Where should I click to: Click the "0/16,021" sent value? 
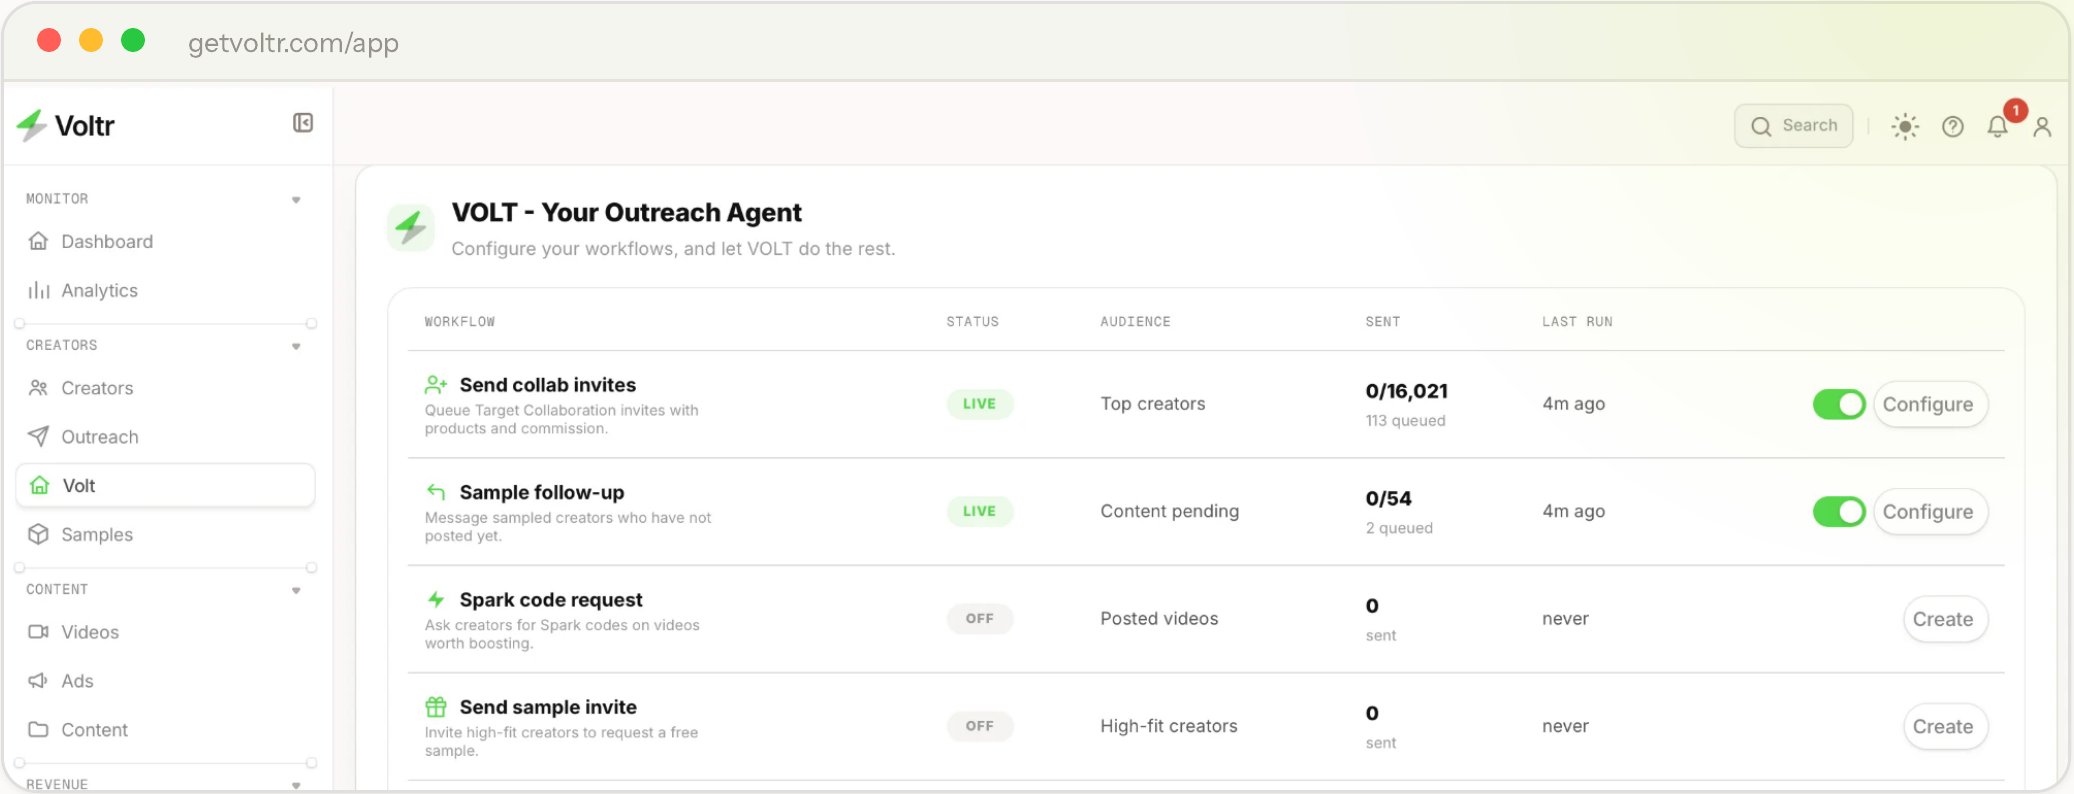tap(1407, 391)
